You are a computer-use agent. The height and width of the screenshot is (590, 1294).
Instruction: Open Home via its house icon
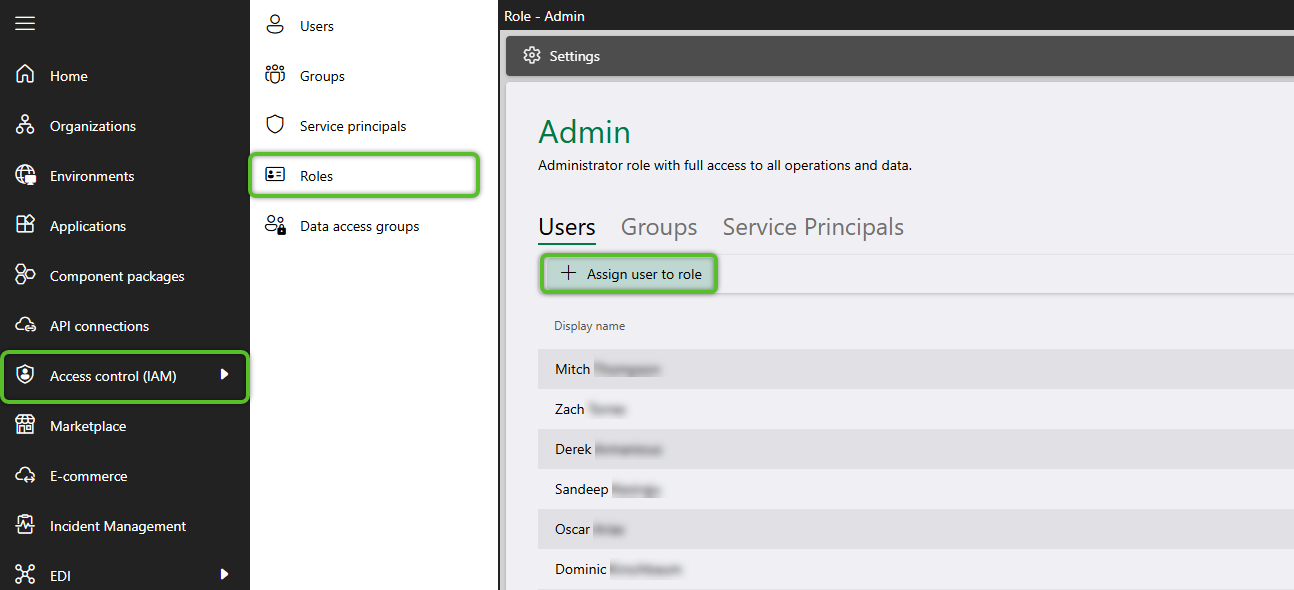pos(25,75)
